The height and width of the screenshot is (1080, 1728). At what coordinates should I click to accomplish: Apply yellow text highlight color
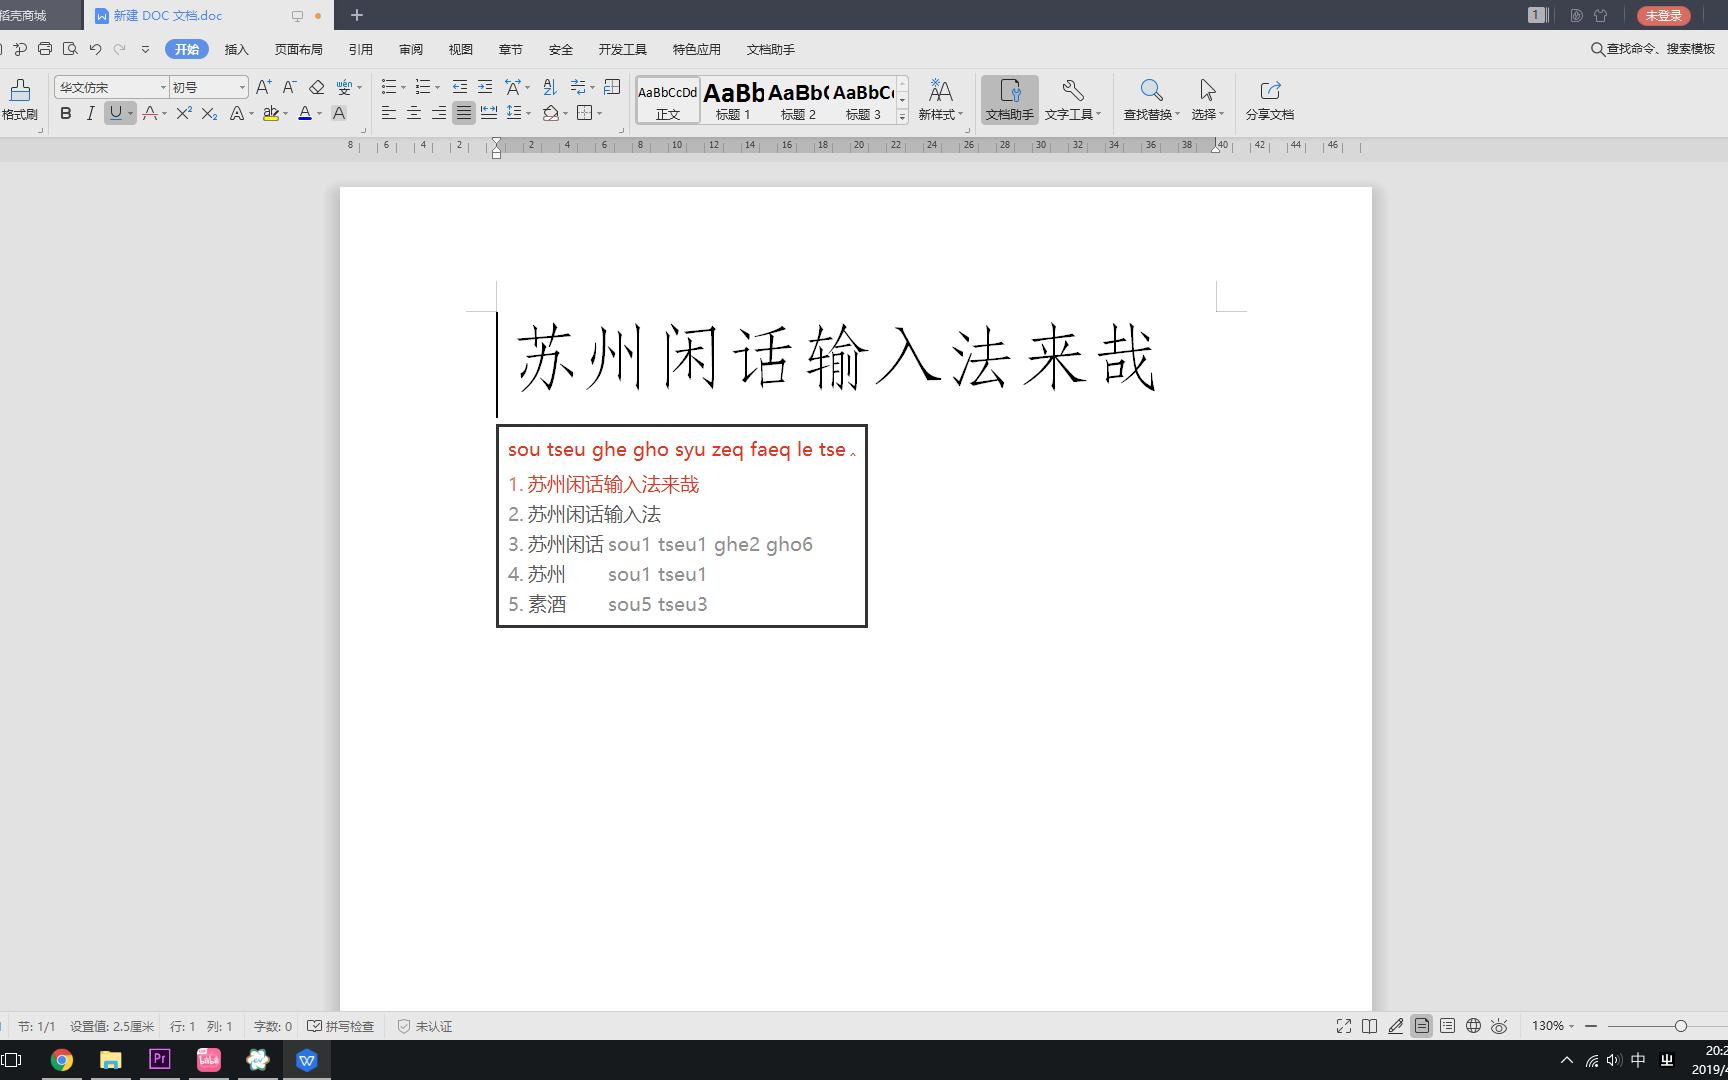pos(270,113)
